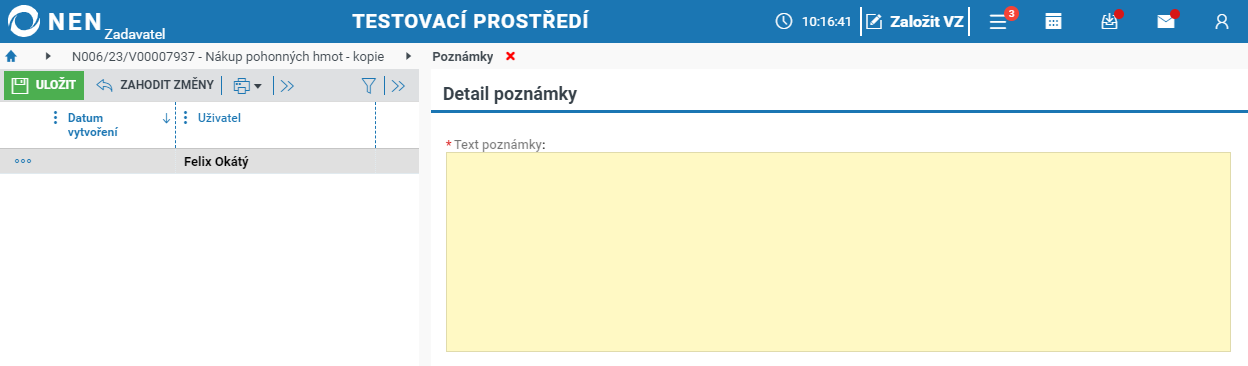Viewport: 1248px width, 366px height.
Task: Go to the home breadcrumb icon
Action: 12,56
